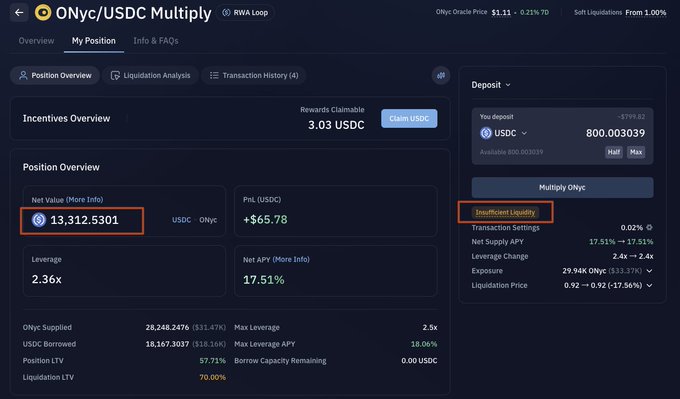The height and width of the screenshot is (399, 680).
Task: Click the Leverage value 2.36x
Action: tap(46, 279)
